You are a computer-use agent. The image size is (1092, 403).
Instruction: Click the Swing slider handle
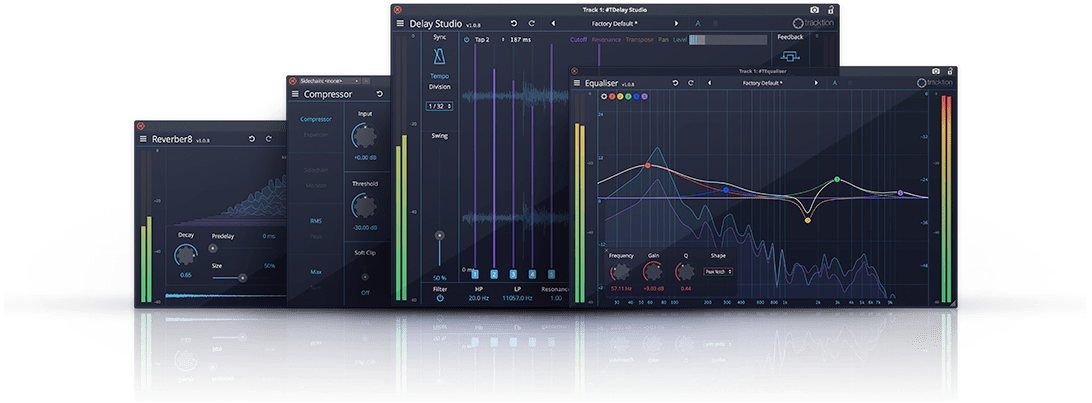click(x=439, y=235)
